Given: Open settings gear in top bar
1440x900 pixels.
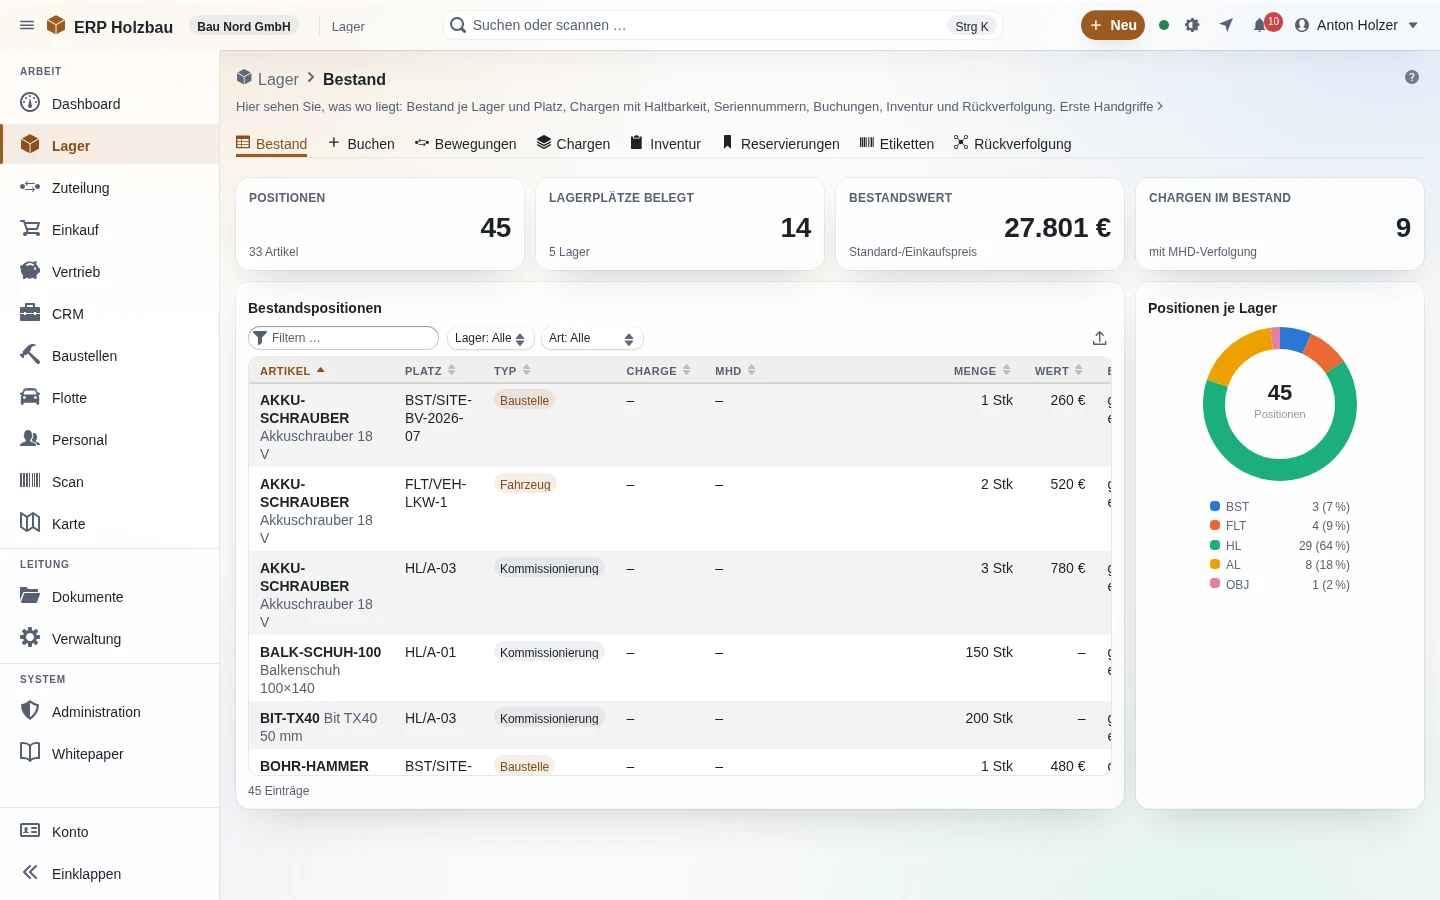Looking at the screenshot, I should pos(1192,25).
